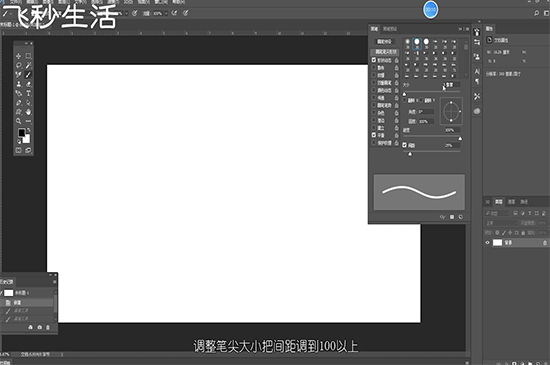
Task: Delete current state in History panel
Action: pos(48,327)
